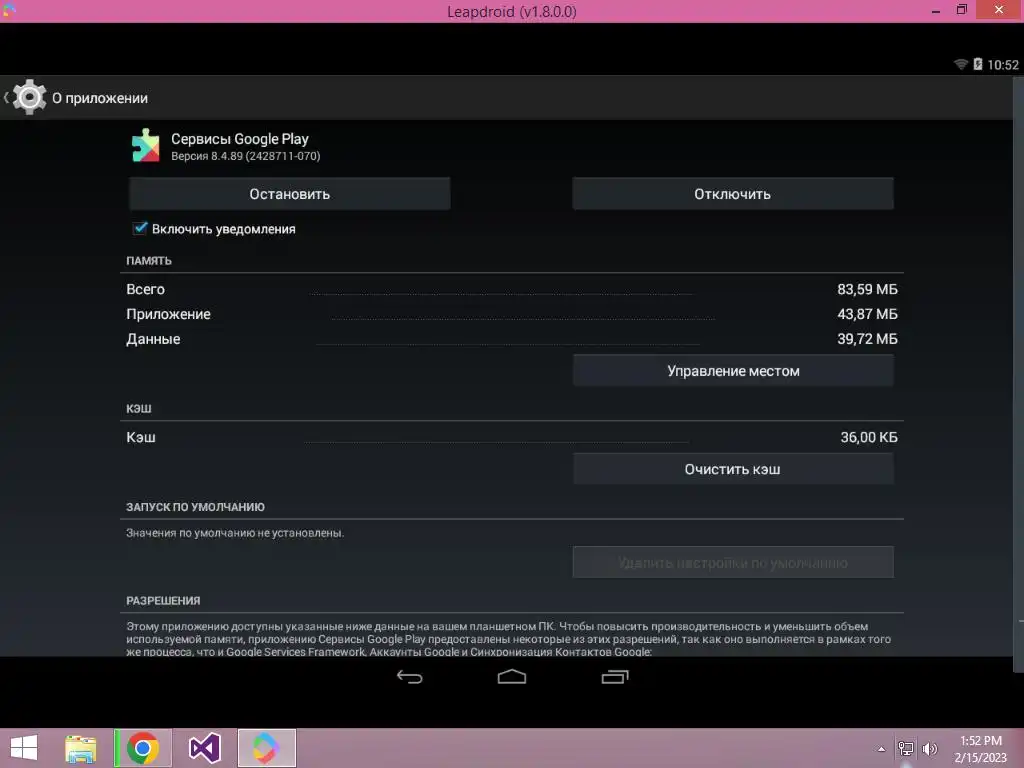Click the Данные value 39,72 МБ
The height and width of the screenshot is (768, 1024).
tap(867, 338)
